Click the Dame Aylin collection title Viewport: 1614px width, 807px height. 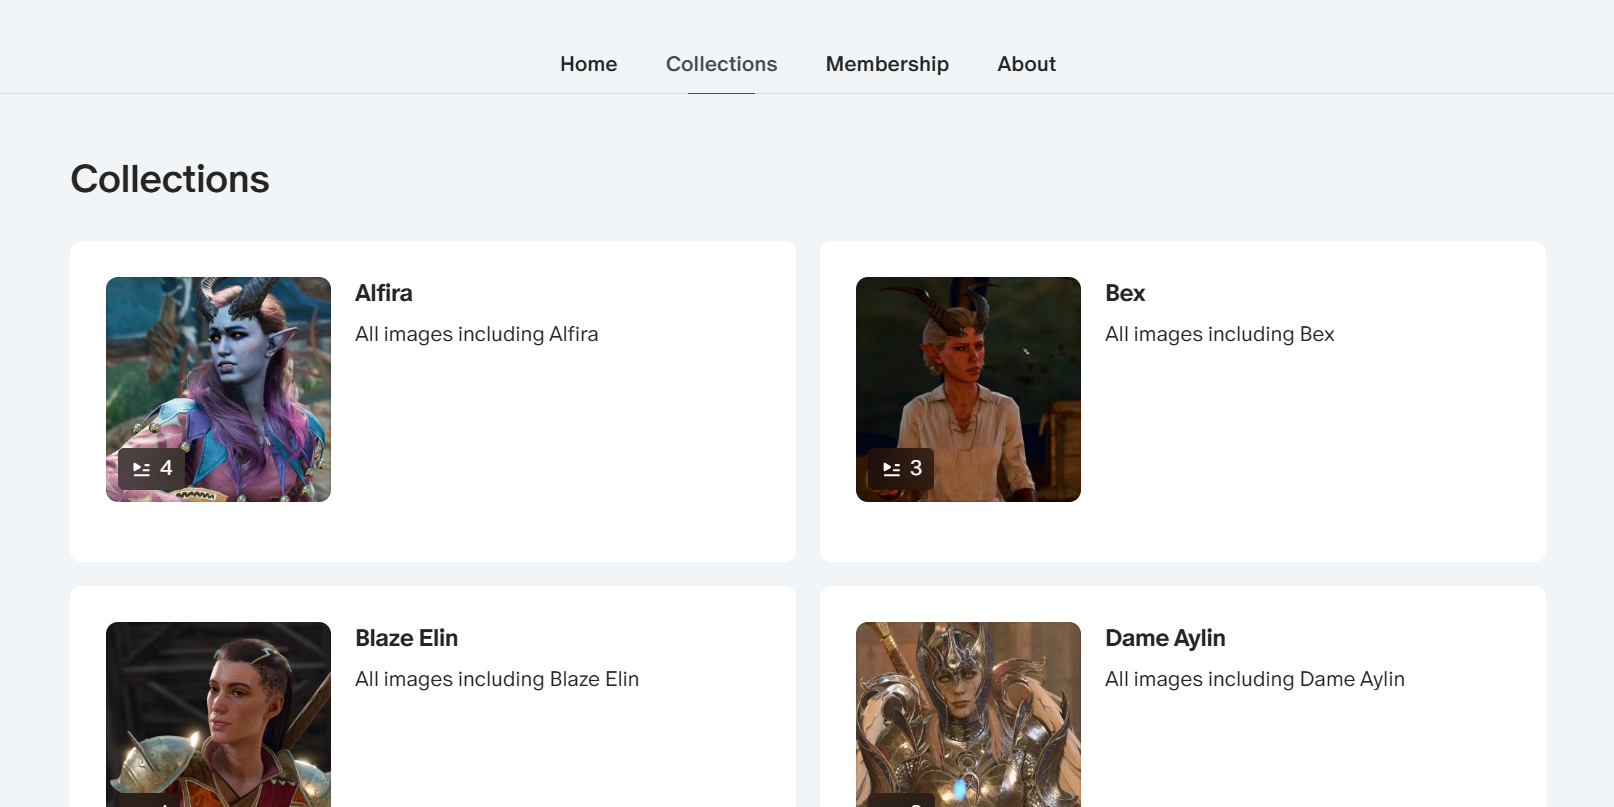(1165, 638)
